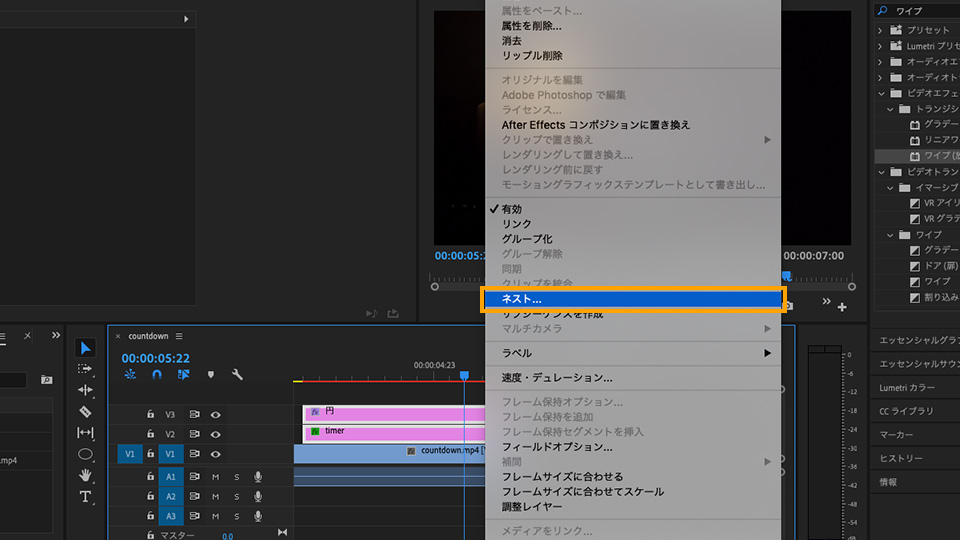Click the master track go-to-end icon
The width and height of the screenshot is (960, 540).
tap(282, 533)
